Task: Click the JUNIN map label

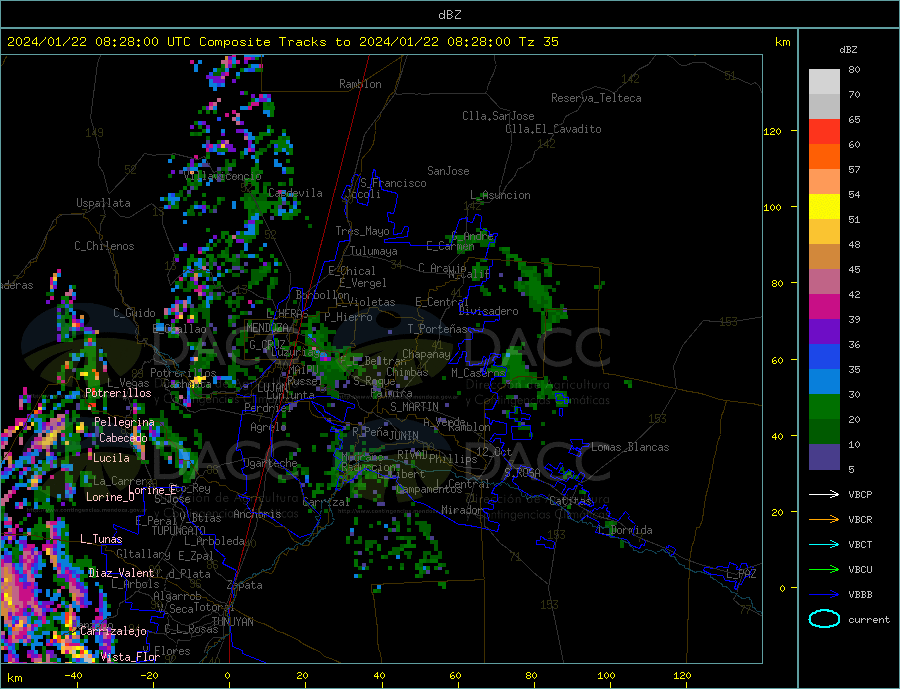Action: coord(404,436)
